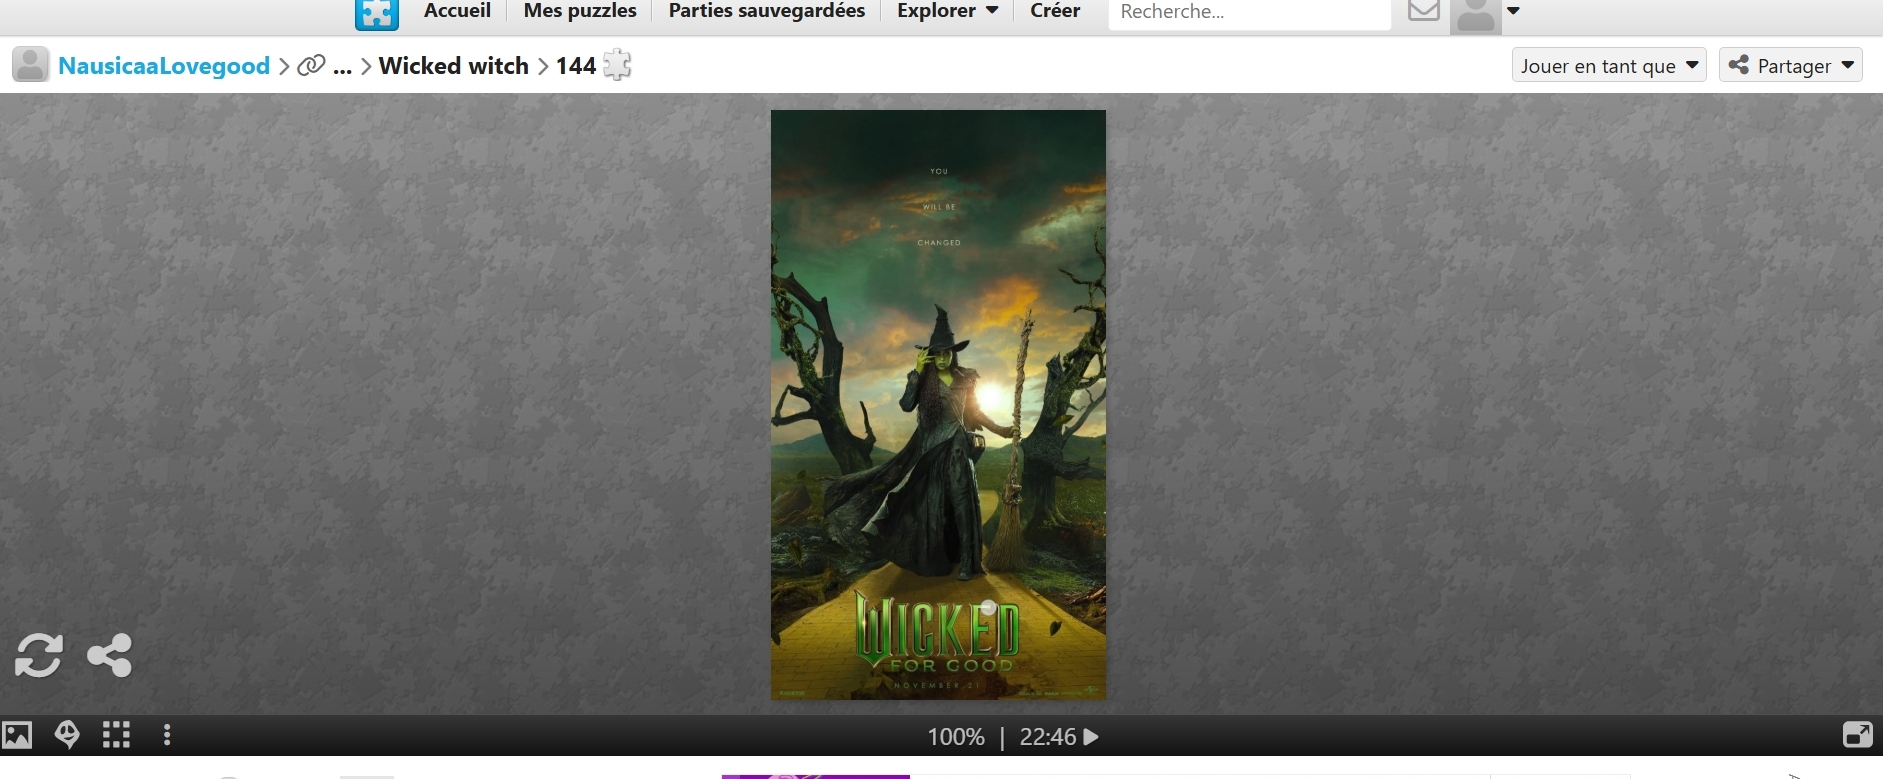The width and height of the screenshot is (1883, 779).
Task: Go to Accueil page
Action: (457, 11)
